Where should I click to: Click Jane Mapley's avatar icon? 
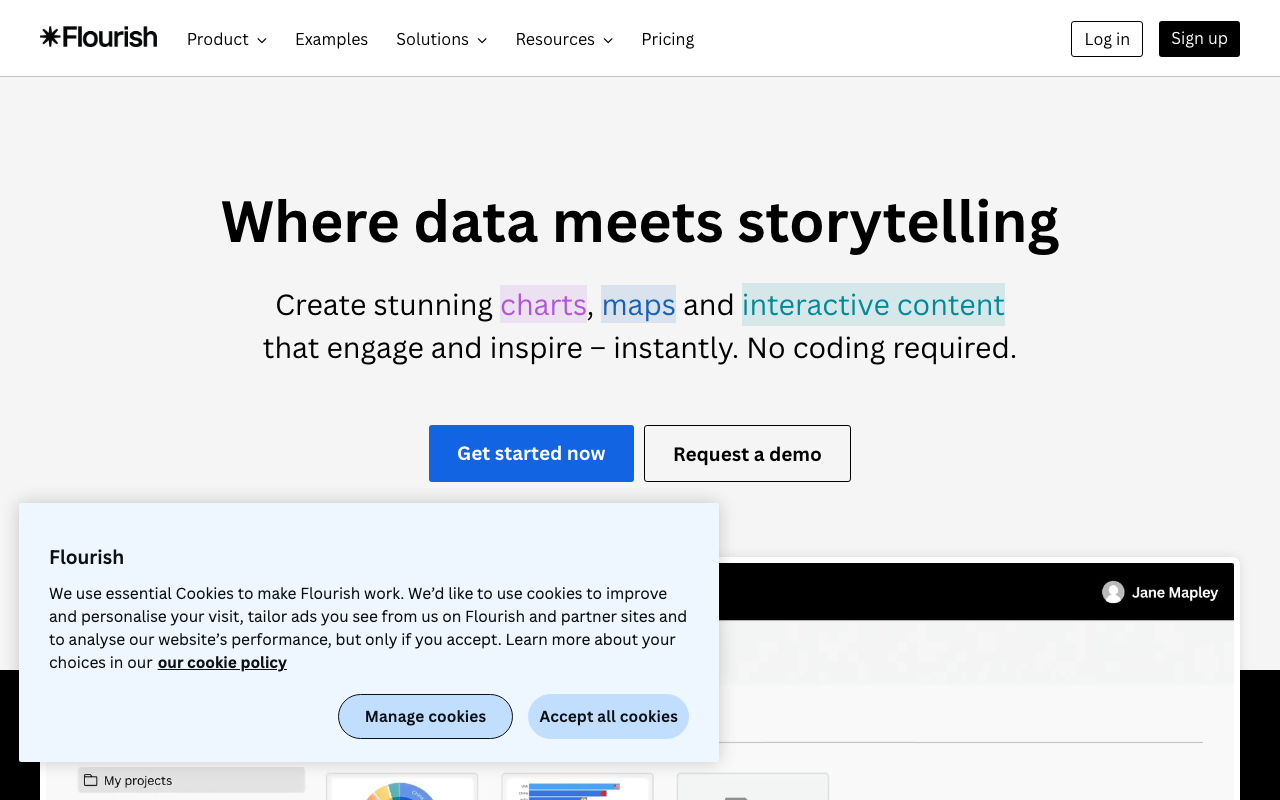(1113, 592)
